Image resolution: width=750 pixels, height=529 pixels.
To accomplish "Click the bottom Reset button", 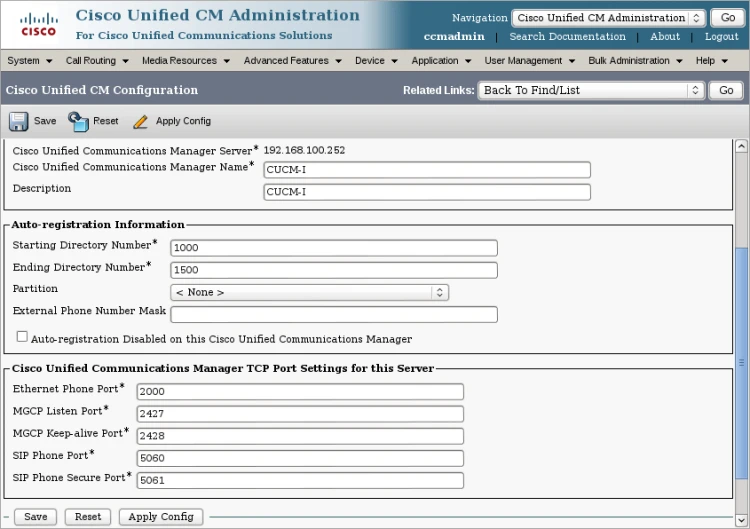I will click(x=88, y=517).
